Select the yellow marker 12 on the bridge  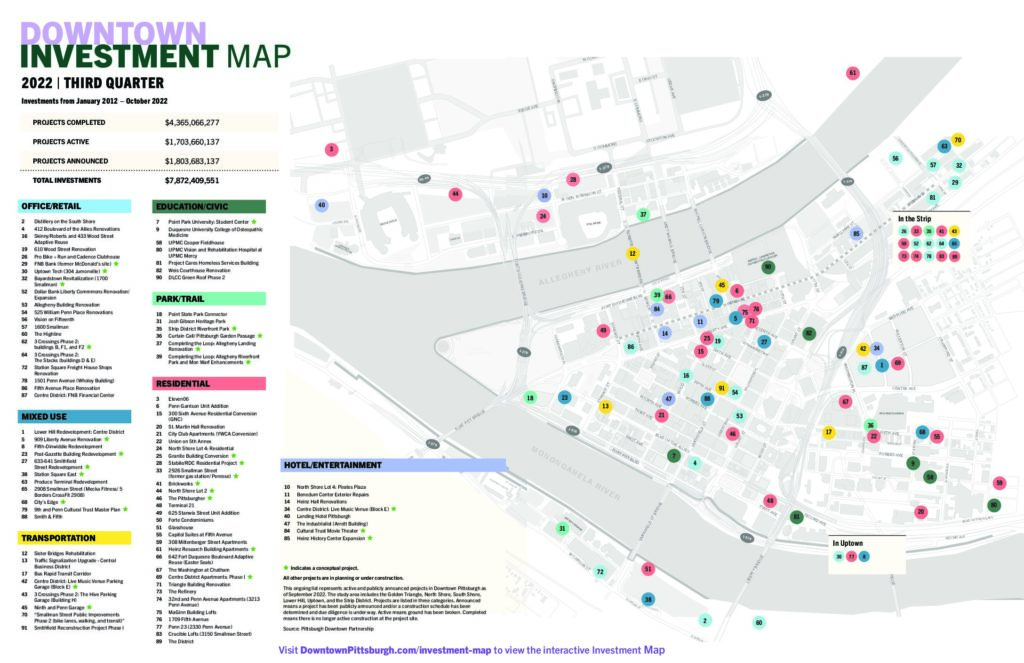coord(632,253)
